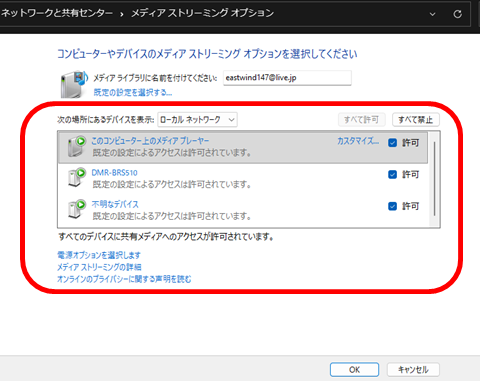
Task: Open オンラインのプライバシーに関する声明を読む link
Action: pos(124,279)
